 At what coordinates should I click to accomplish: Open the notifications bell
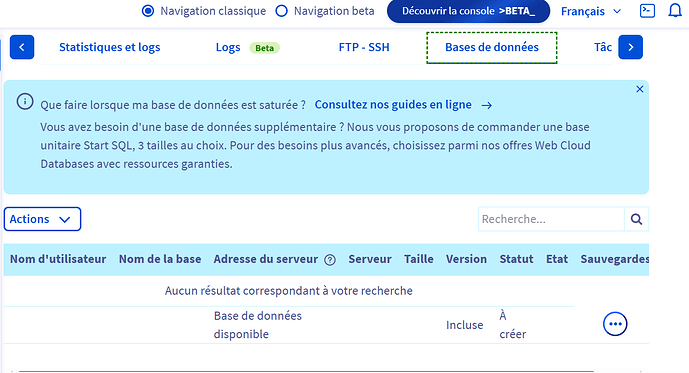(674, 11)
